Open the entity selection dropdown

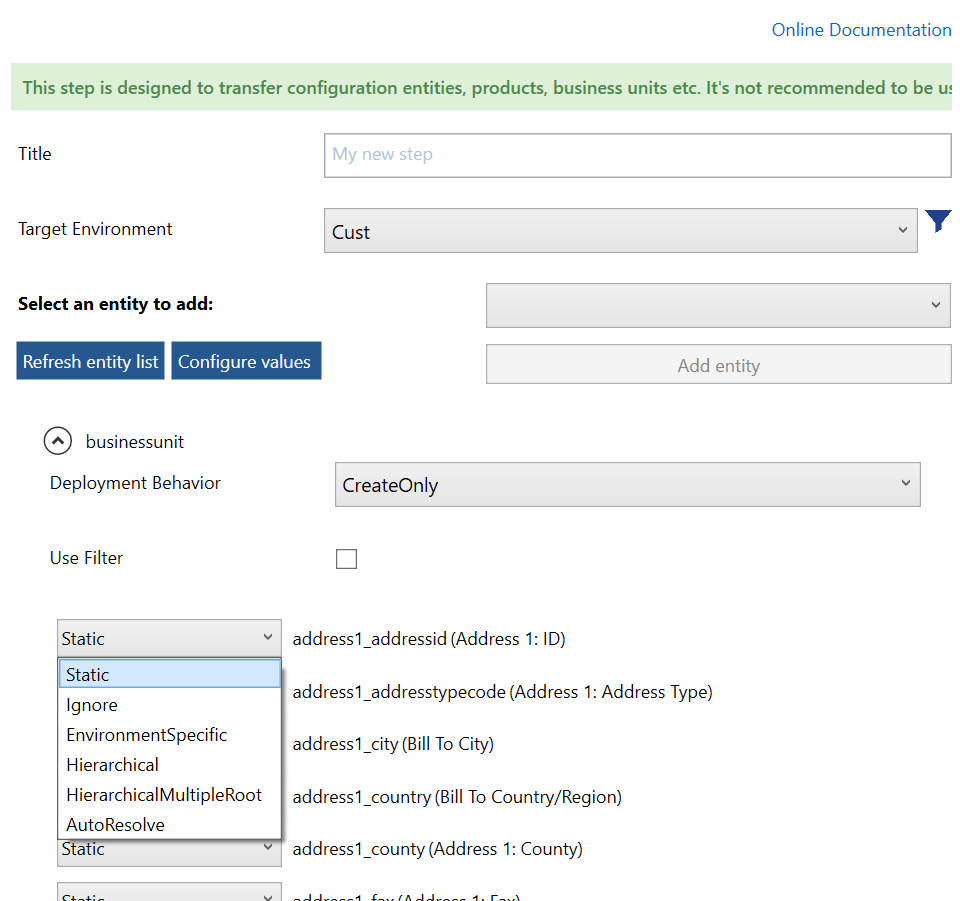(717, 305)
